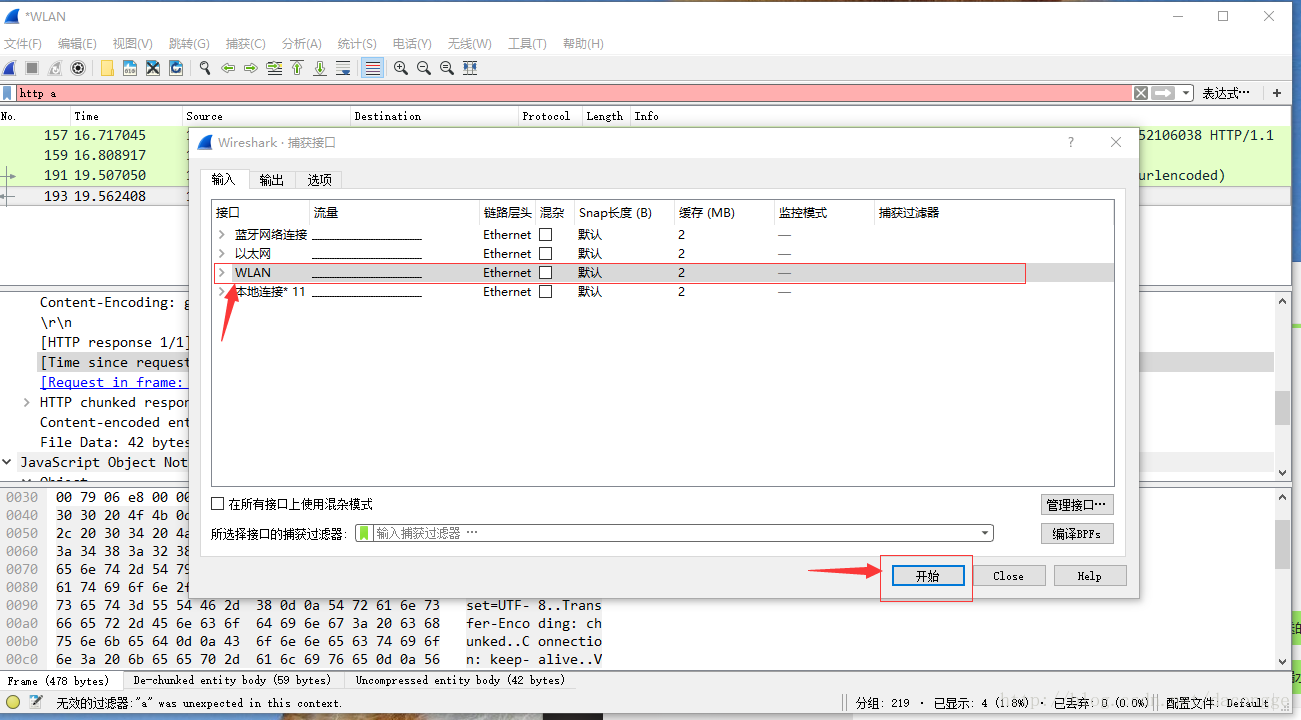The image size is (1301, 720).
Task: Go to next packet with right arrow
Action: [x=251, y=68]
